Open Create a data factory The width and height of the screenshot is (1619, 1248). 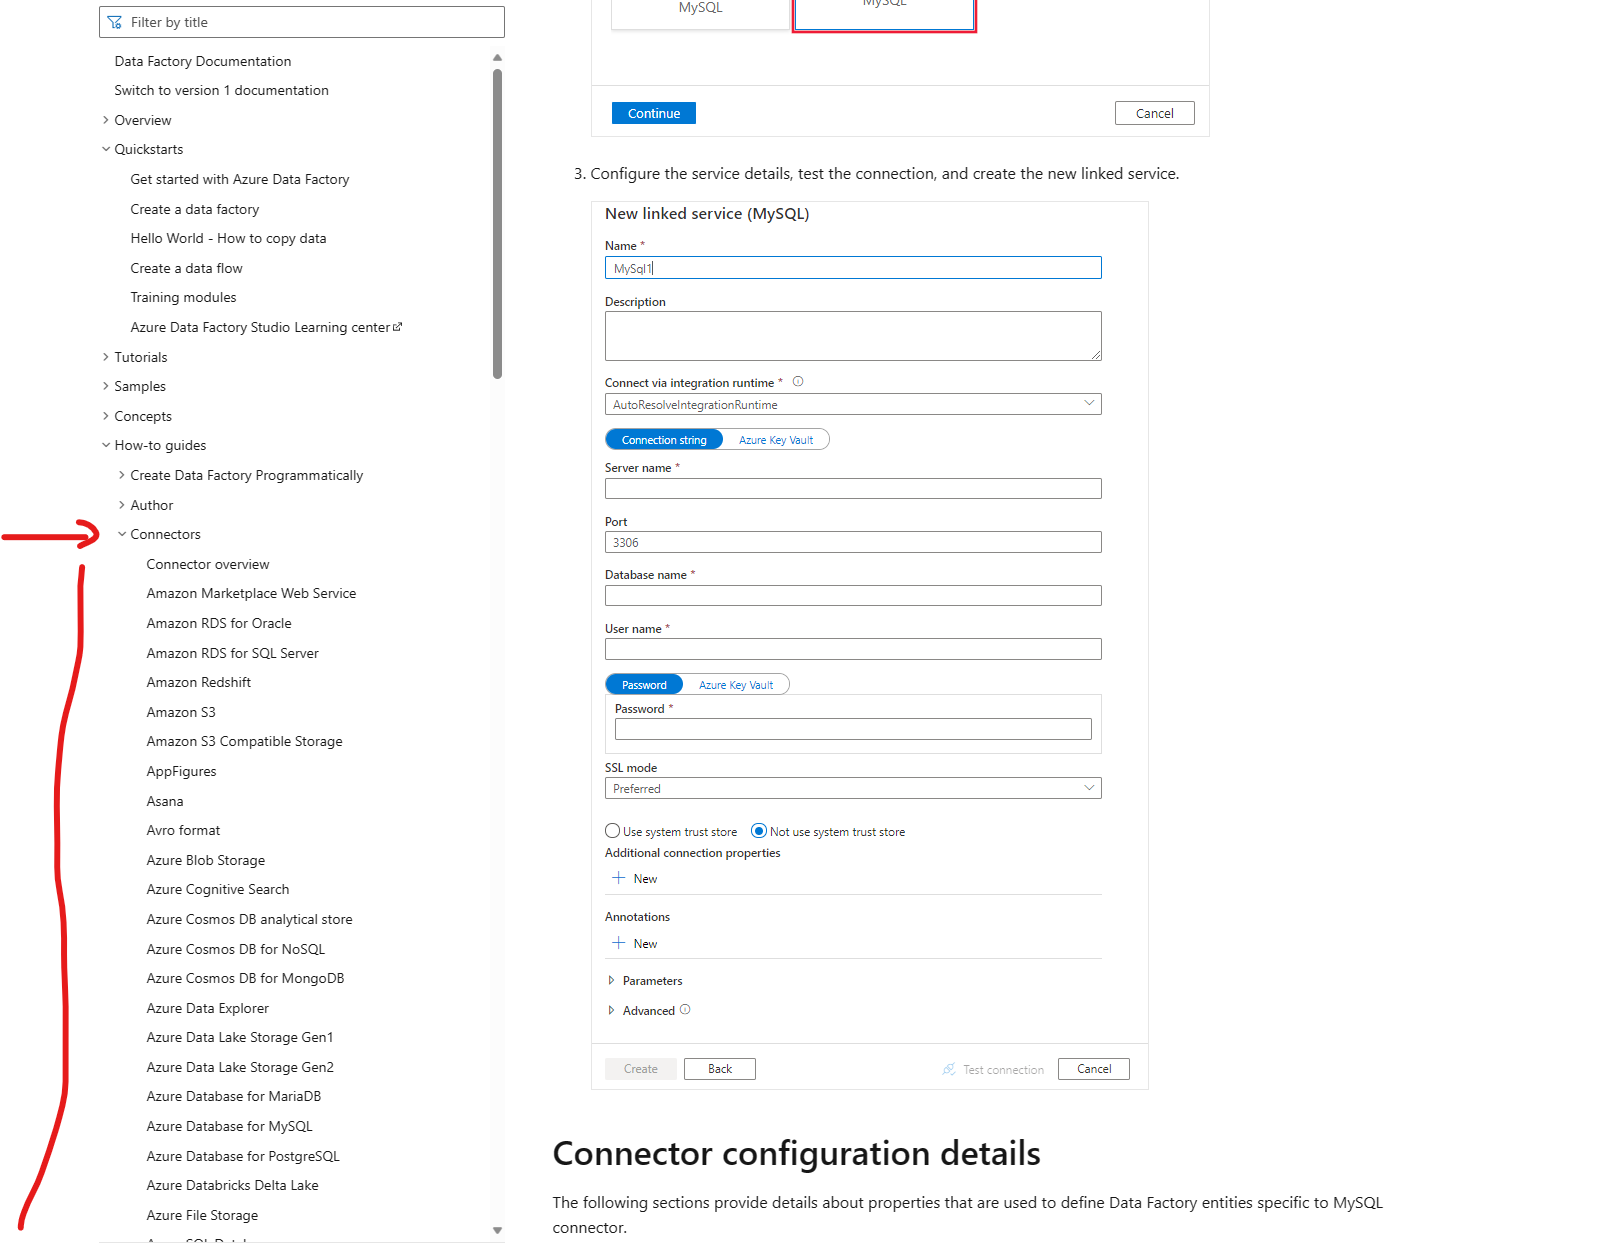click(195, 209)
